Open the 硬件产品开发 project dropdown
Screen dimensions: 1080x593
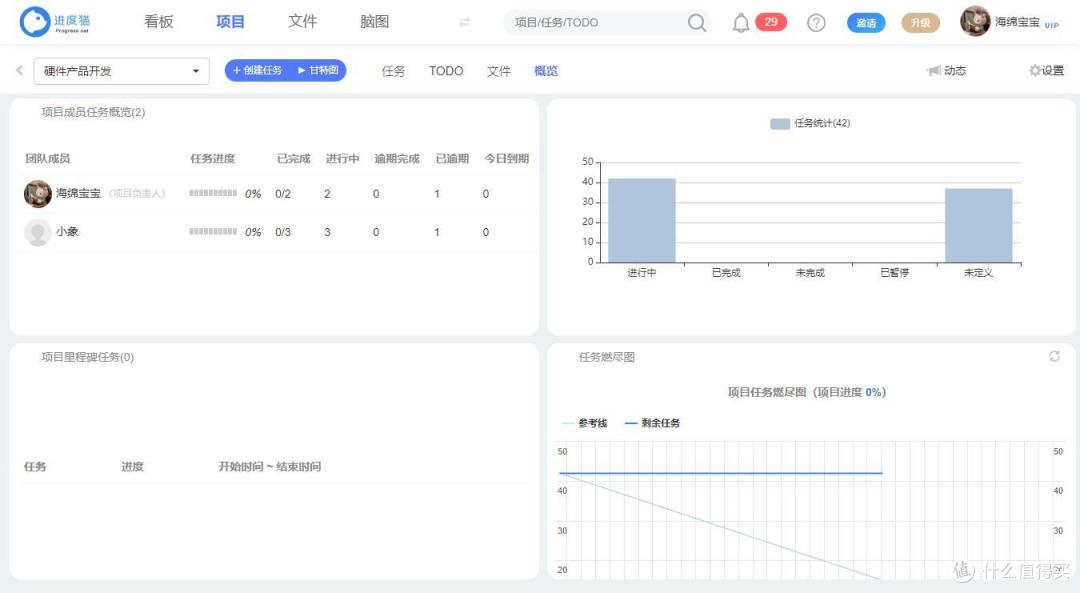point(121,71)
